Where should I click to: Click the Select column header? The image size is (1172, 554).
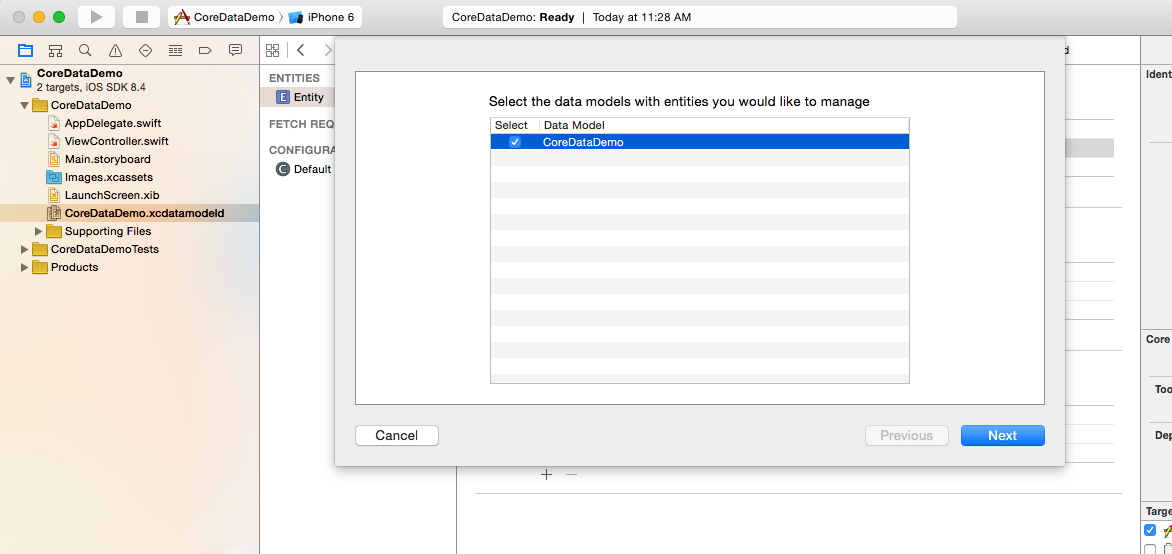[x=511, y=125]
